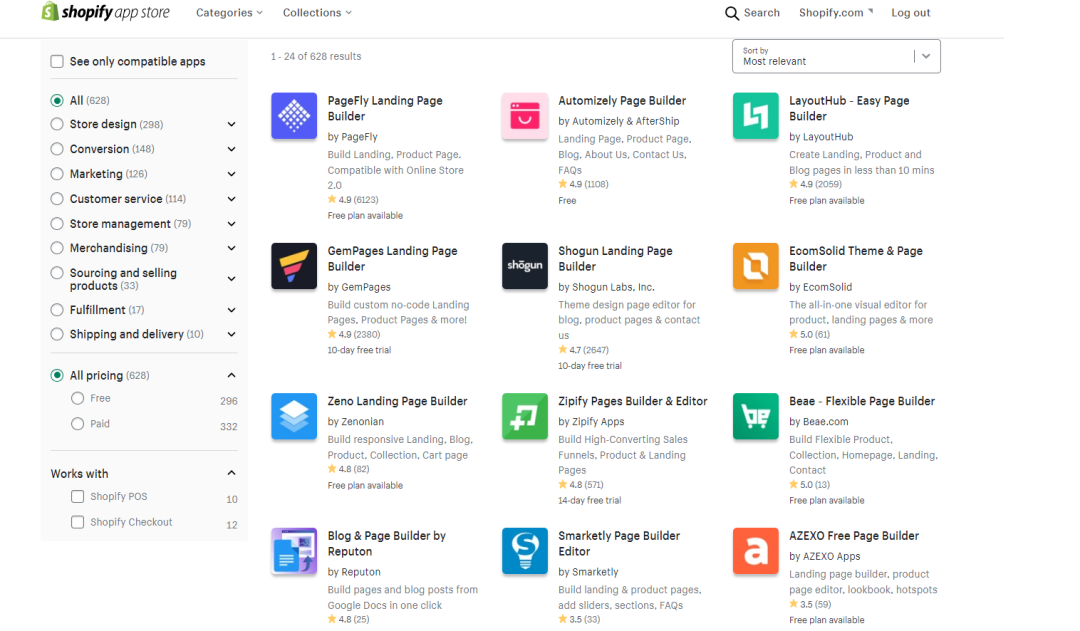Open AZEXO Free Page Builder title
This screenshot has width=1080, height=631.
click(853, 536)
